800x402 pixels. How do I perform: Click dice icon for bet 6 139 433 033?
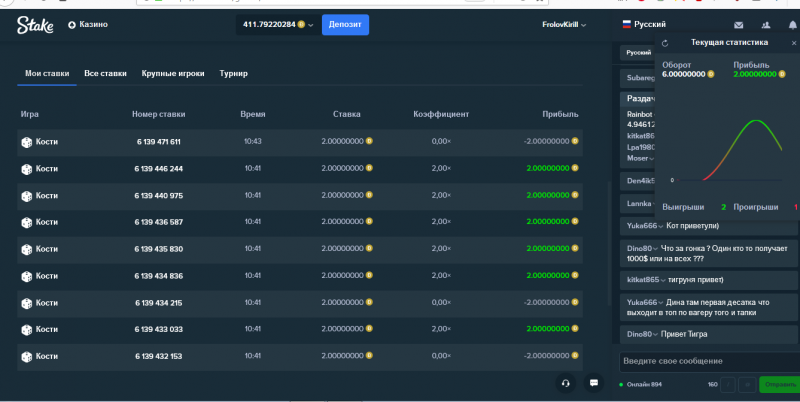pyautogui.click(x=27, y=330)
